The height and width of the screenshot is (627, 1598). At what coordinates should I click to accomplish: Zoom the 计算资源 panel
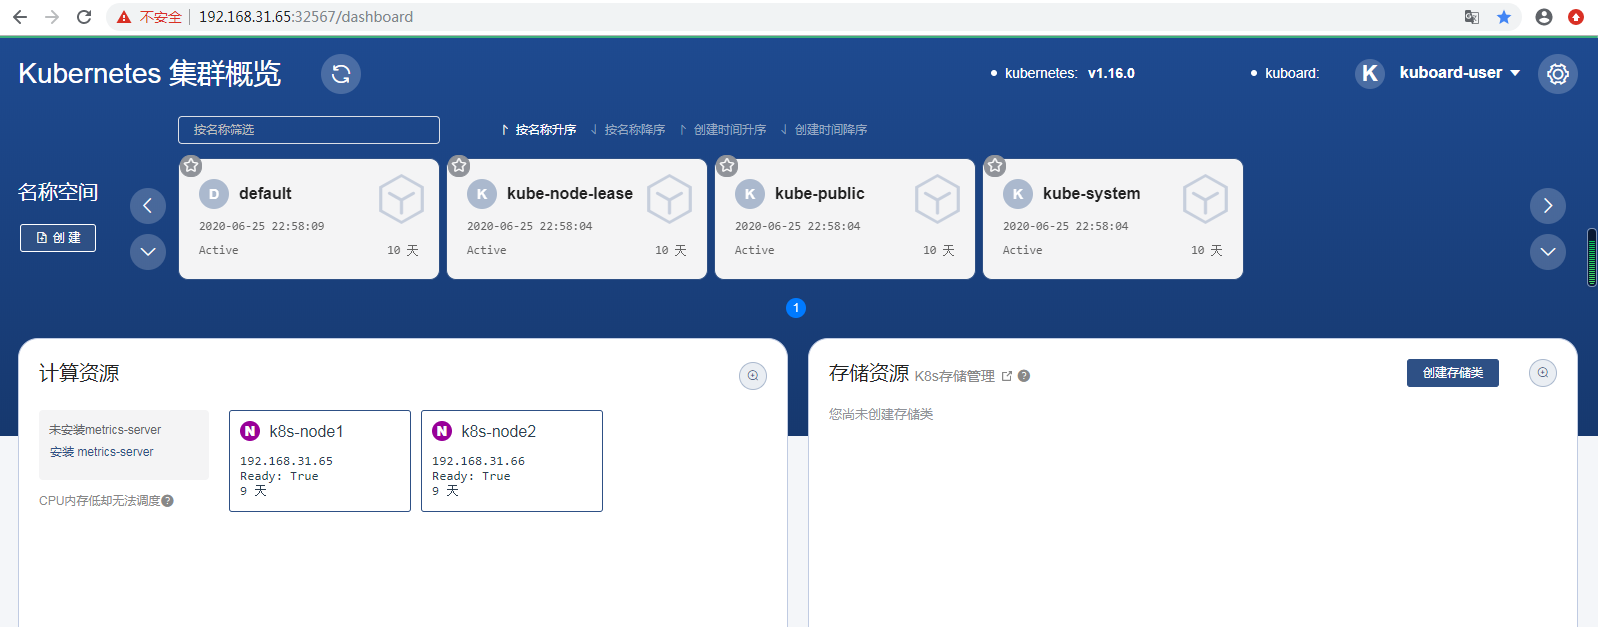pyautogui.click(x=753, y=376)
